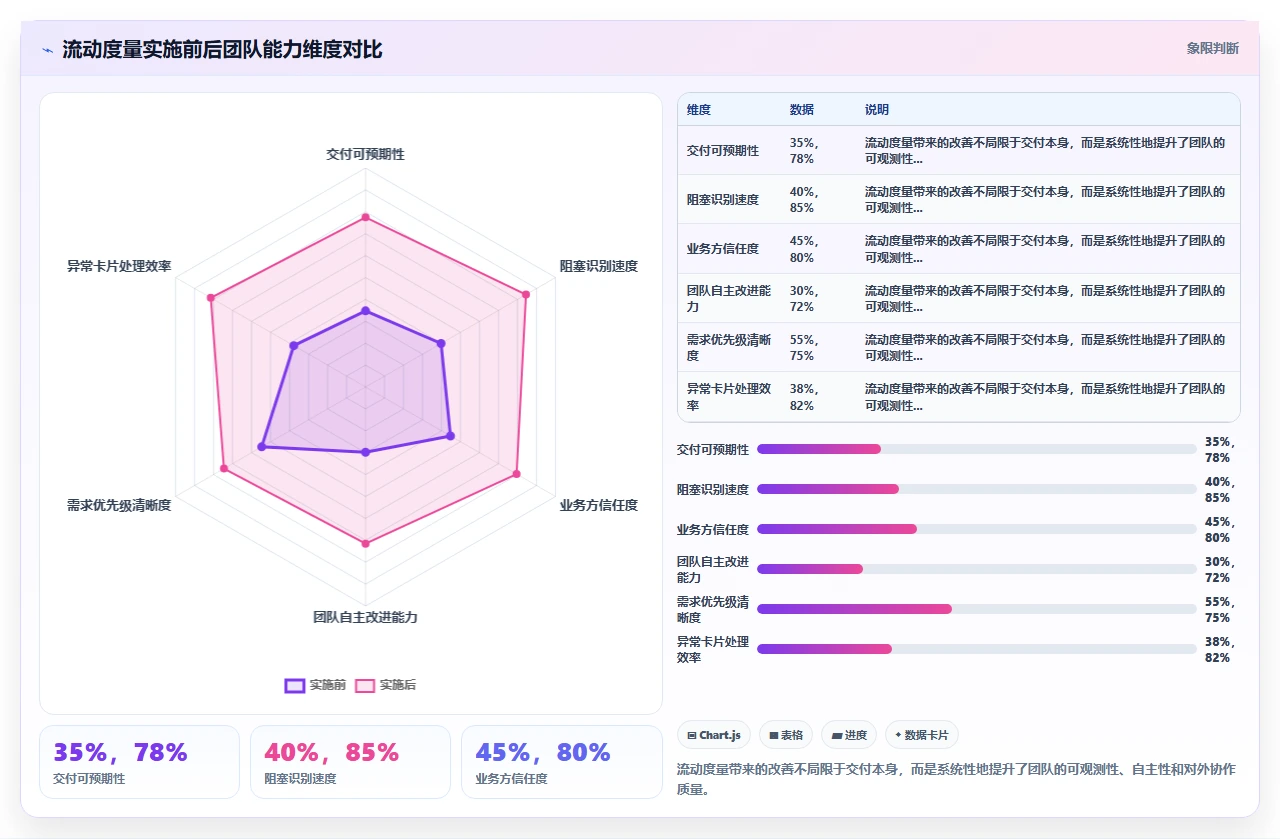This screenshot has height=839, width=1280.
Task: Click the 业务方信任度 label on the radar chart
Action: (599, 505)
